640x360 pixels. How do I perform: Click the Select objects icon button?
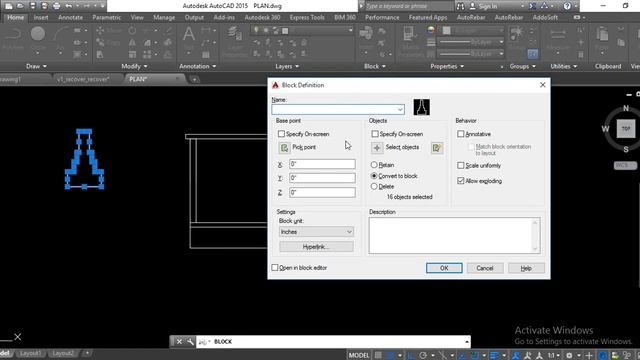(377, 148)
